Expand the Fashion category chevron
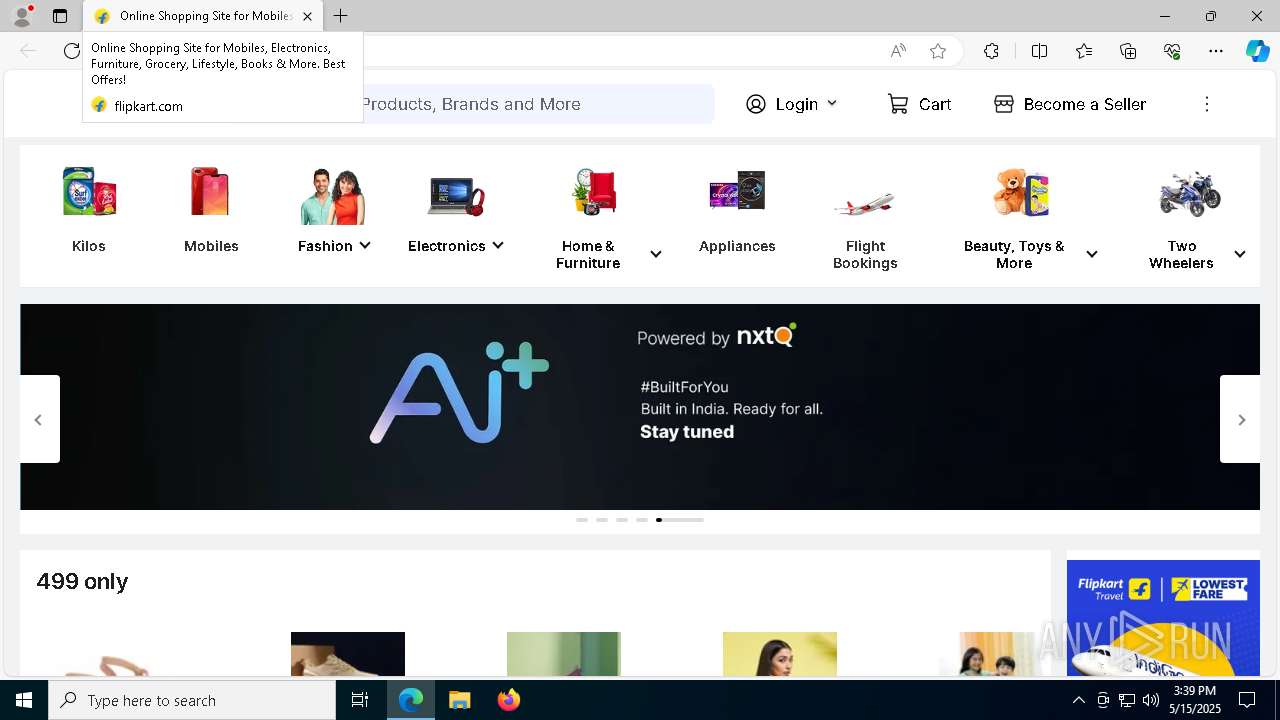This screenshot has height=720, width=1280. pos(365,245)
